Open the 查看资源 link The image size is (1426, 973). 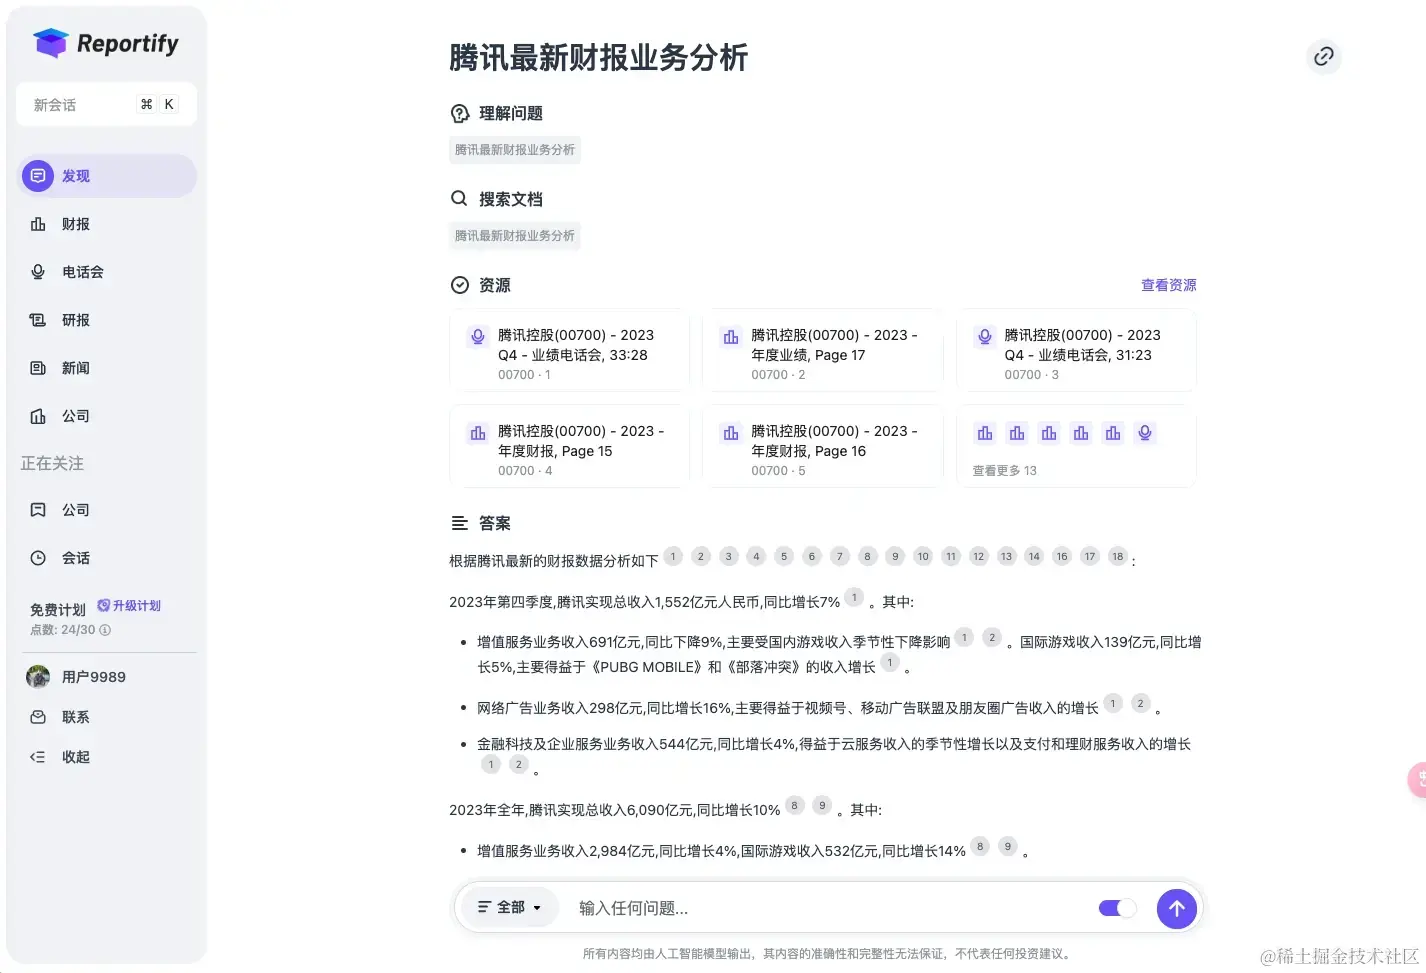pyautogui.click(x=1168, y=285)
